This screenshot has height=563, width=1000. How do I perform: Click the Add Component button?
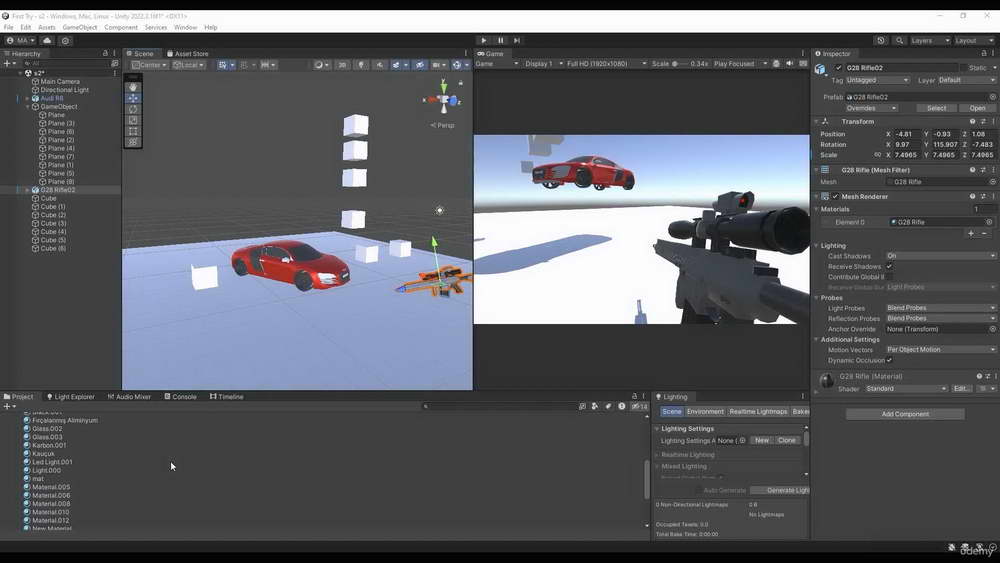(x=905, y=414)
